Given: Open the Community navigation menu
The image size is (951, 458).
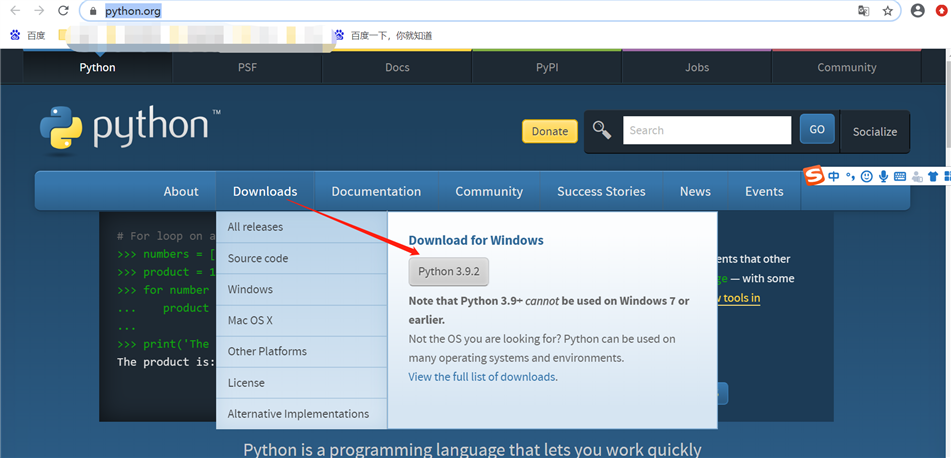Looking at the screenshot, I should pyautogui.click(x=489, y=191).
